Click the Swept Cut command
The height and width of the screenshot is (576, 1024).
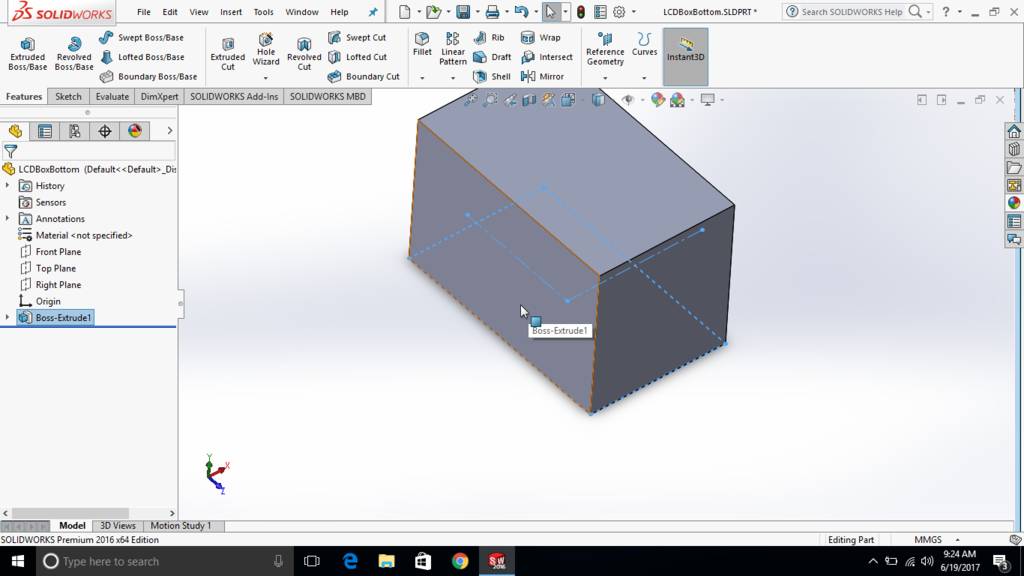357,38
